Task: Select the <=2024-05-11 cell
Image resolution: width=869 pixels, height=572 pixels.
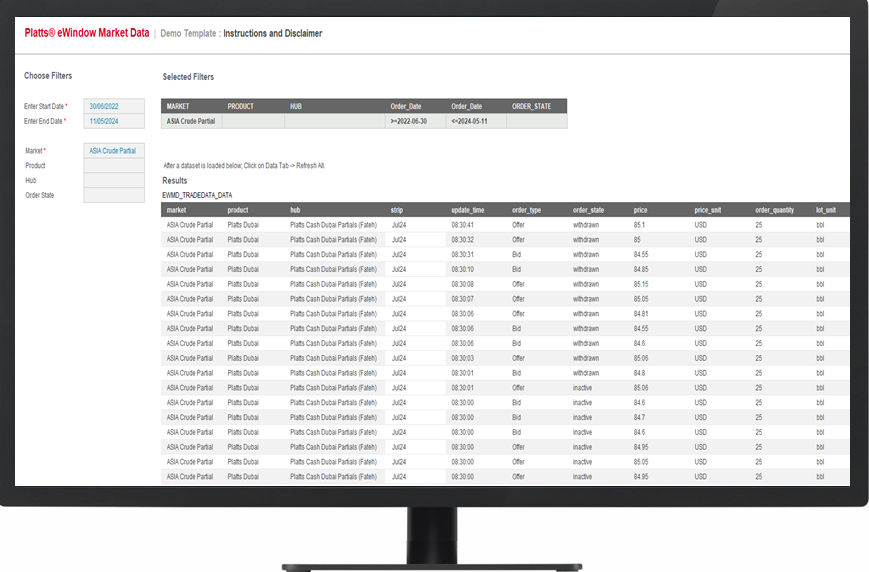Action: 476,121
